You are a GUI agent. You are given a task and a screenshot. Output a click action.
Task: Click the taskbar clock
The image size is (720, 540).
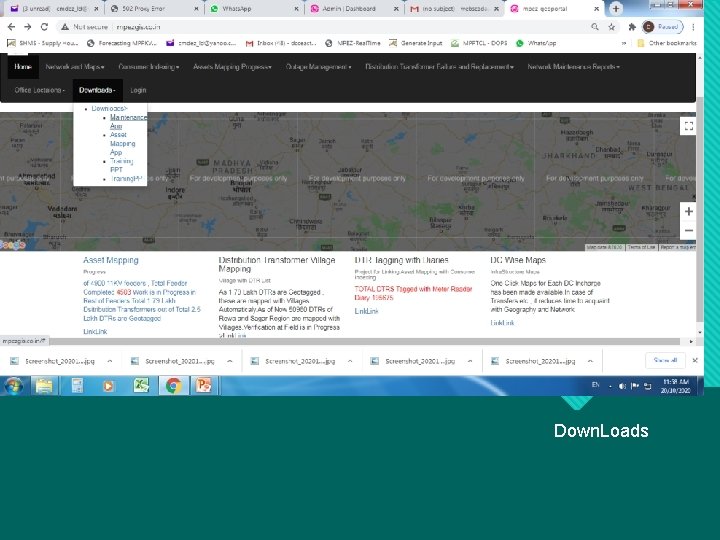click(675, 386)
